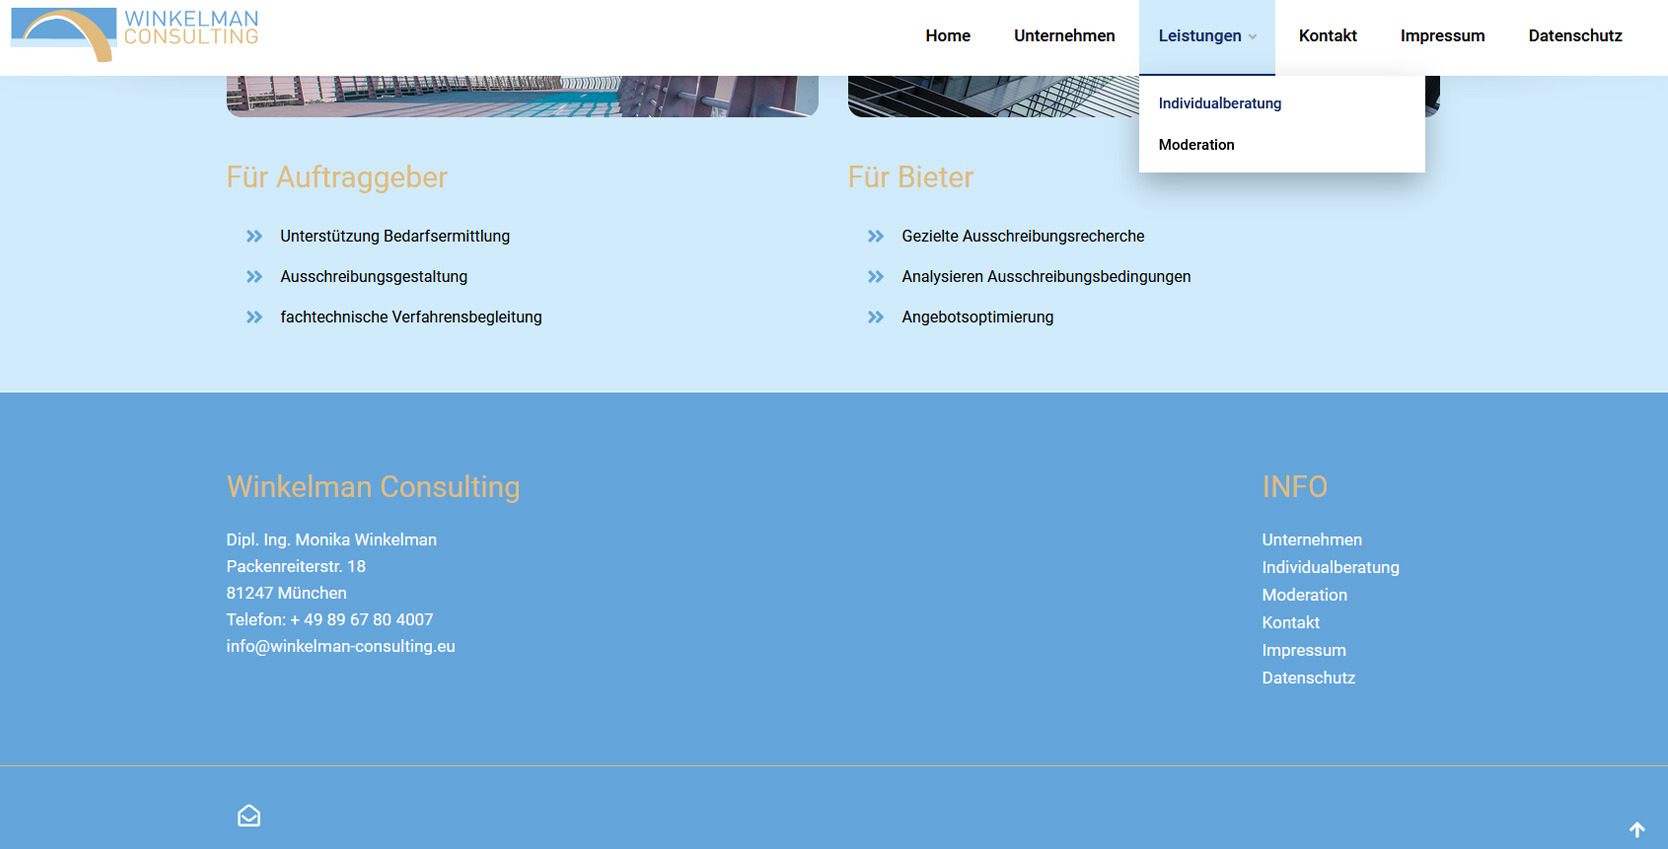The width and height of the screenshot is (1668, 849).
Task: Click chevron icon beside Unterstützung Bedarfsermittlung
Action: click(254, 236)
